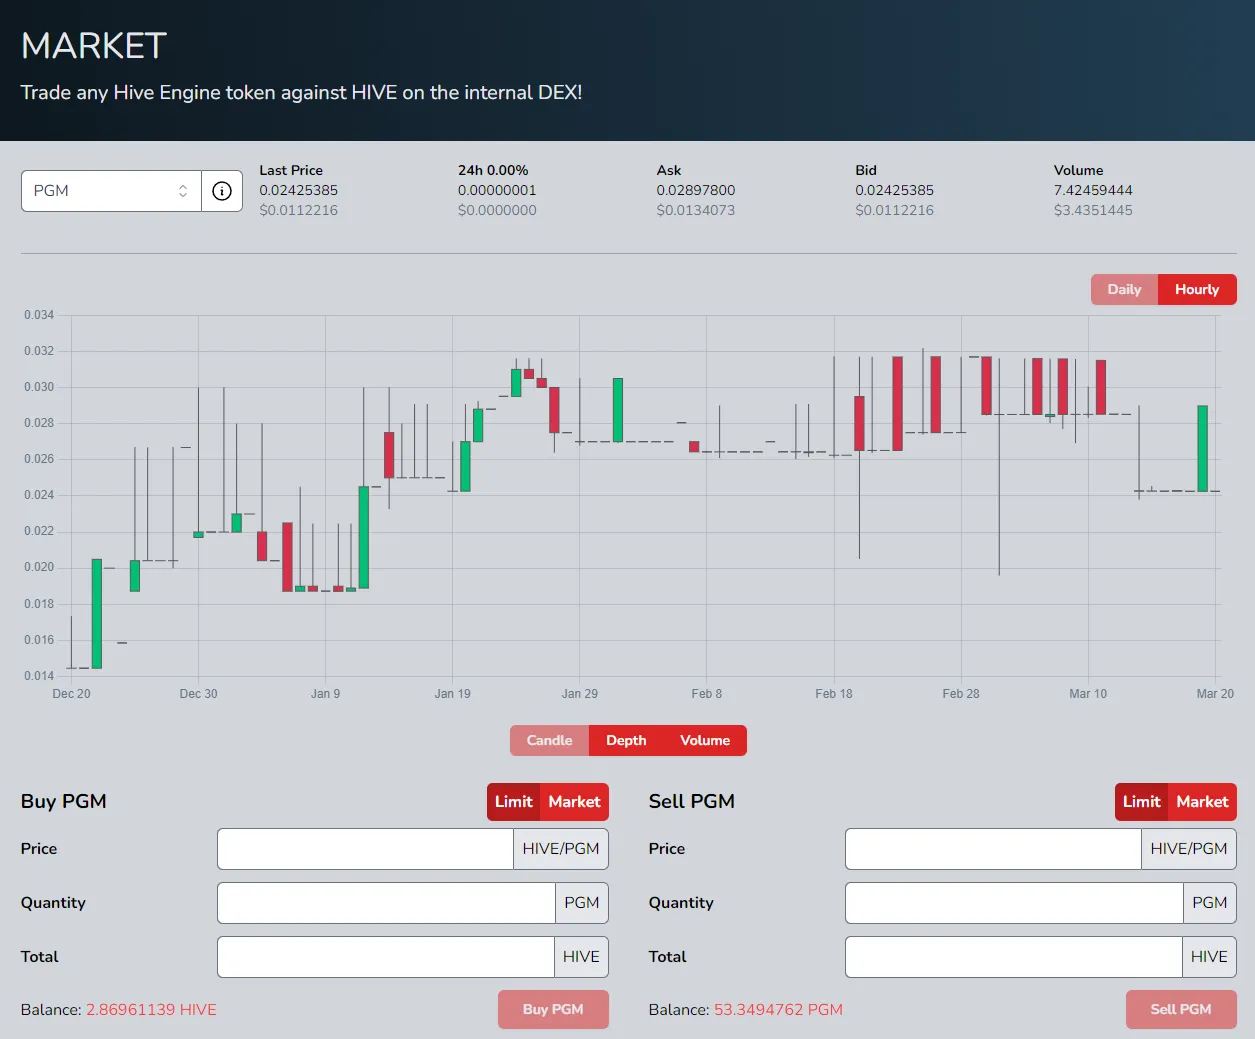This screenshot has height=1039, width=1255.
Task: Select the Candle chart tab
Action: tap(549, 741)
